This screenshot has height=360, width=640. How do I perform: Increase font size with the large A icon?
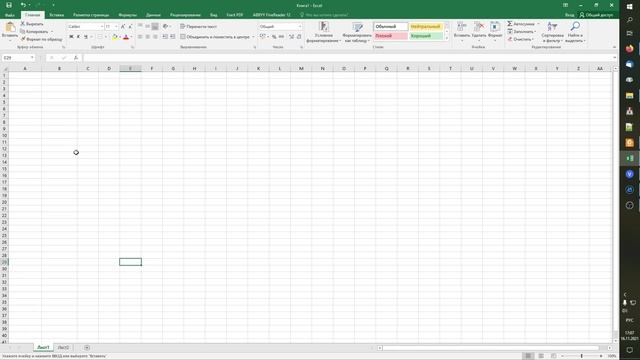pyautogui.click(x=123, y=27)
